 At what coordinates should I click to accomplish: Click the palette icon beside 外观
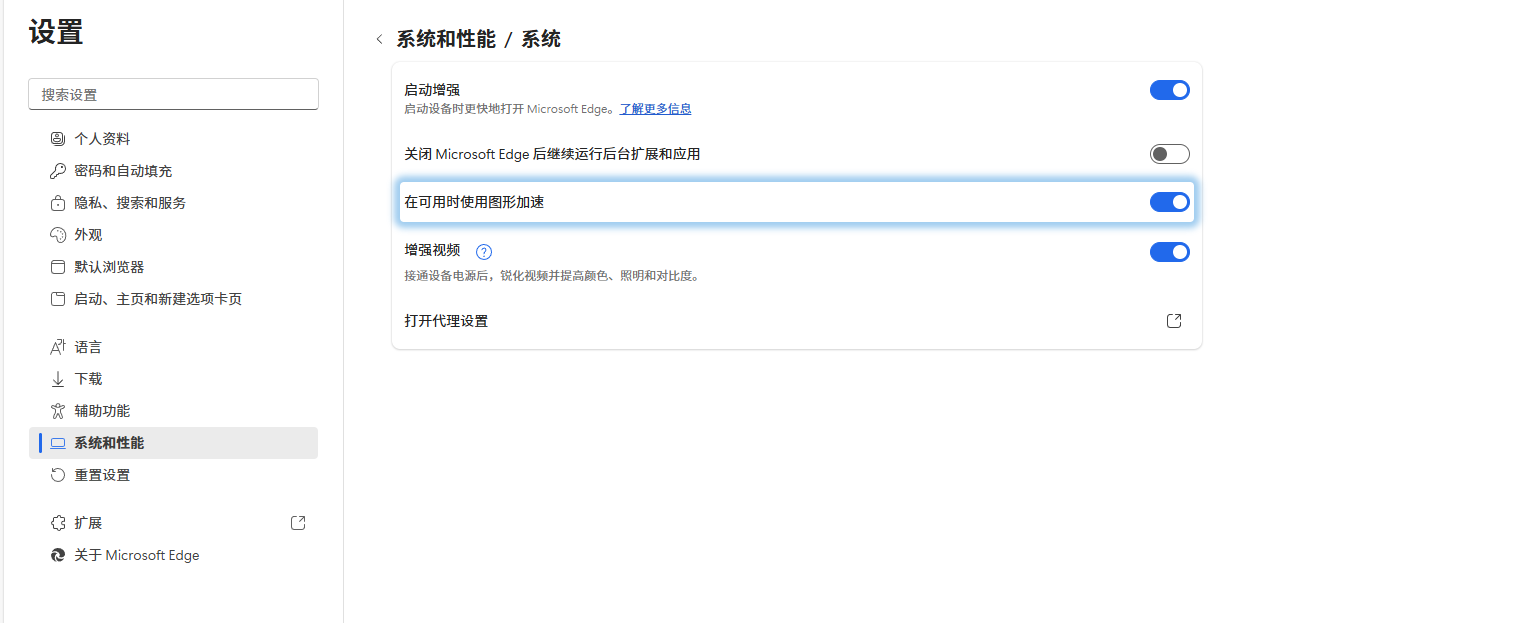57,235
